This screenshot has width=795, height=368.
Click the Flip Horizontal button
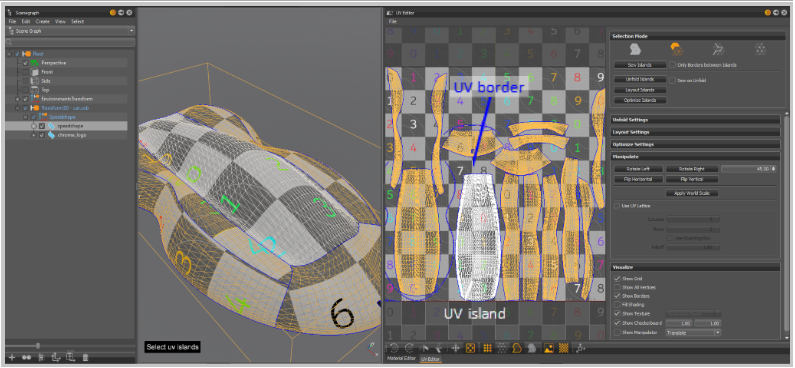point(638,179)
